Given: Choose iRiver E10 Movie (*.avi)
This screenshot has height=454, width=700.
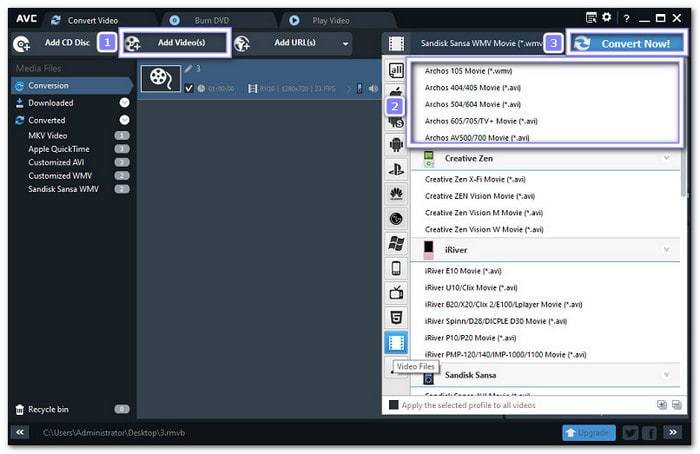Looking at the screenshot, I should point(462,271).
